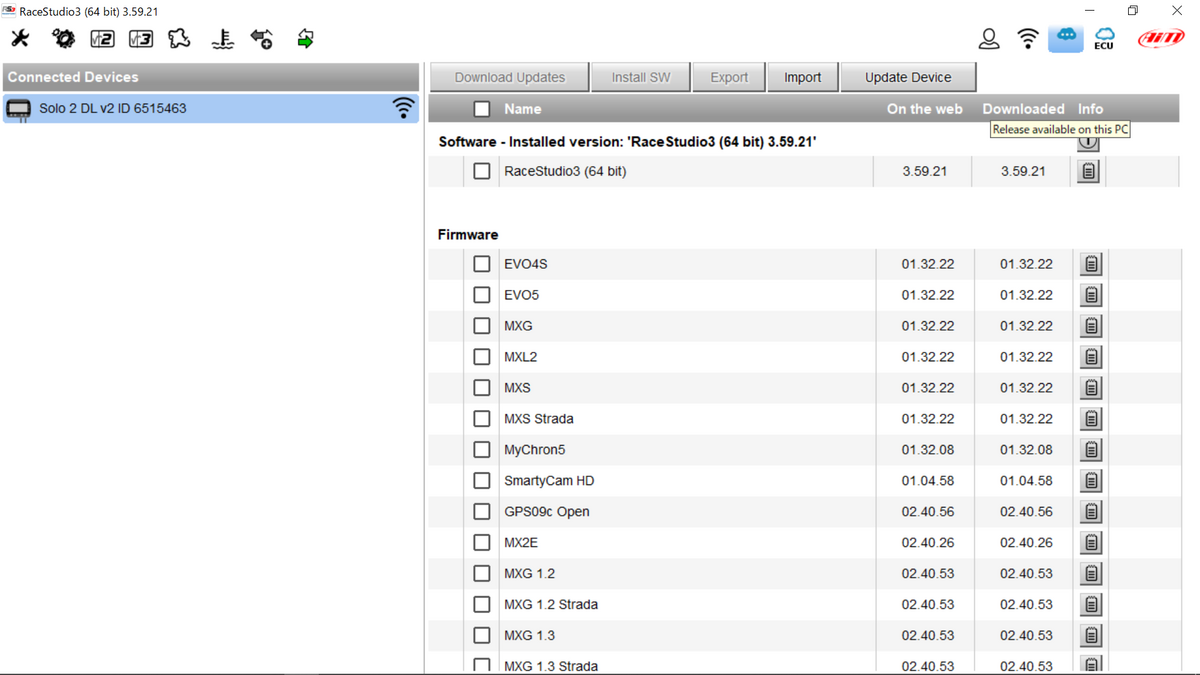This screenshot has width=1200, height=675.
Task: Check the RaceStudio3 (64 bit) checkbox
Action: point(482,171)
